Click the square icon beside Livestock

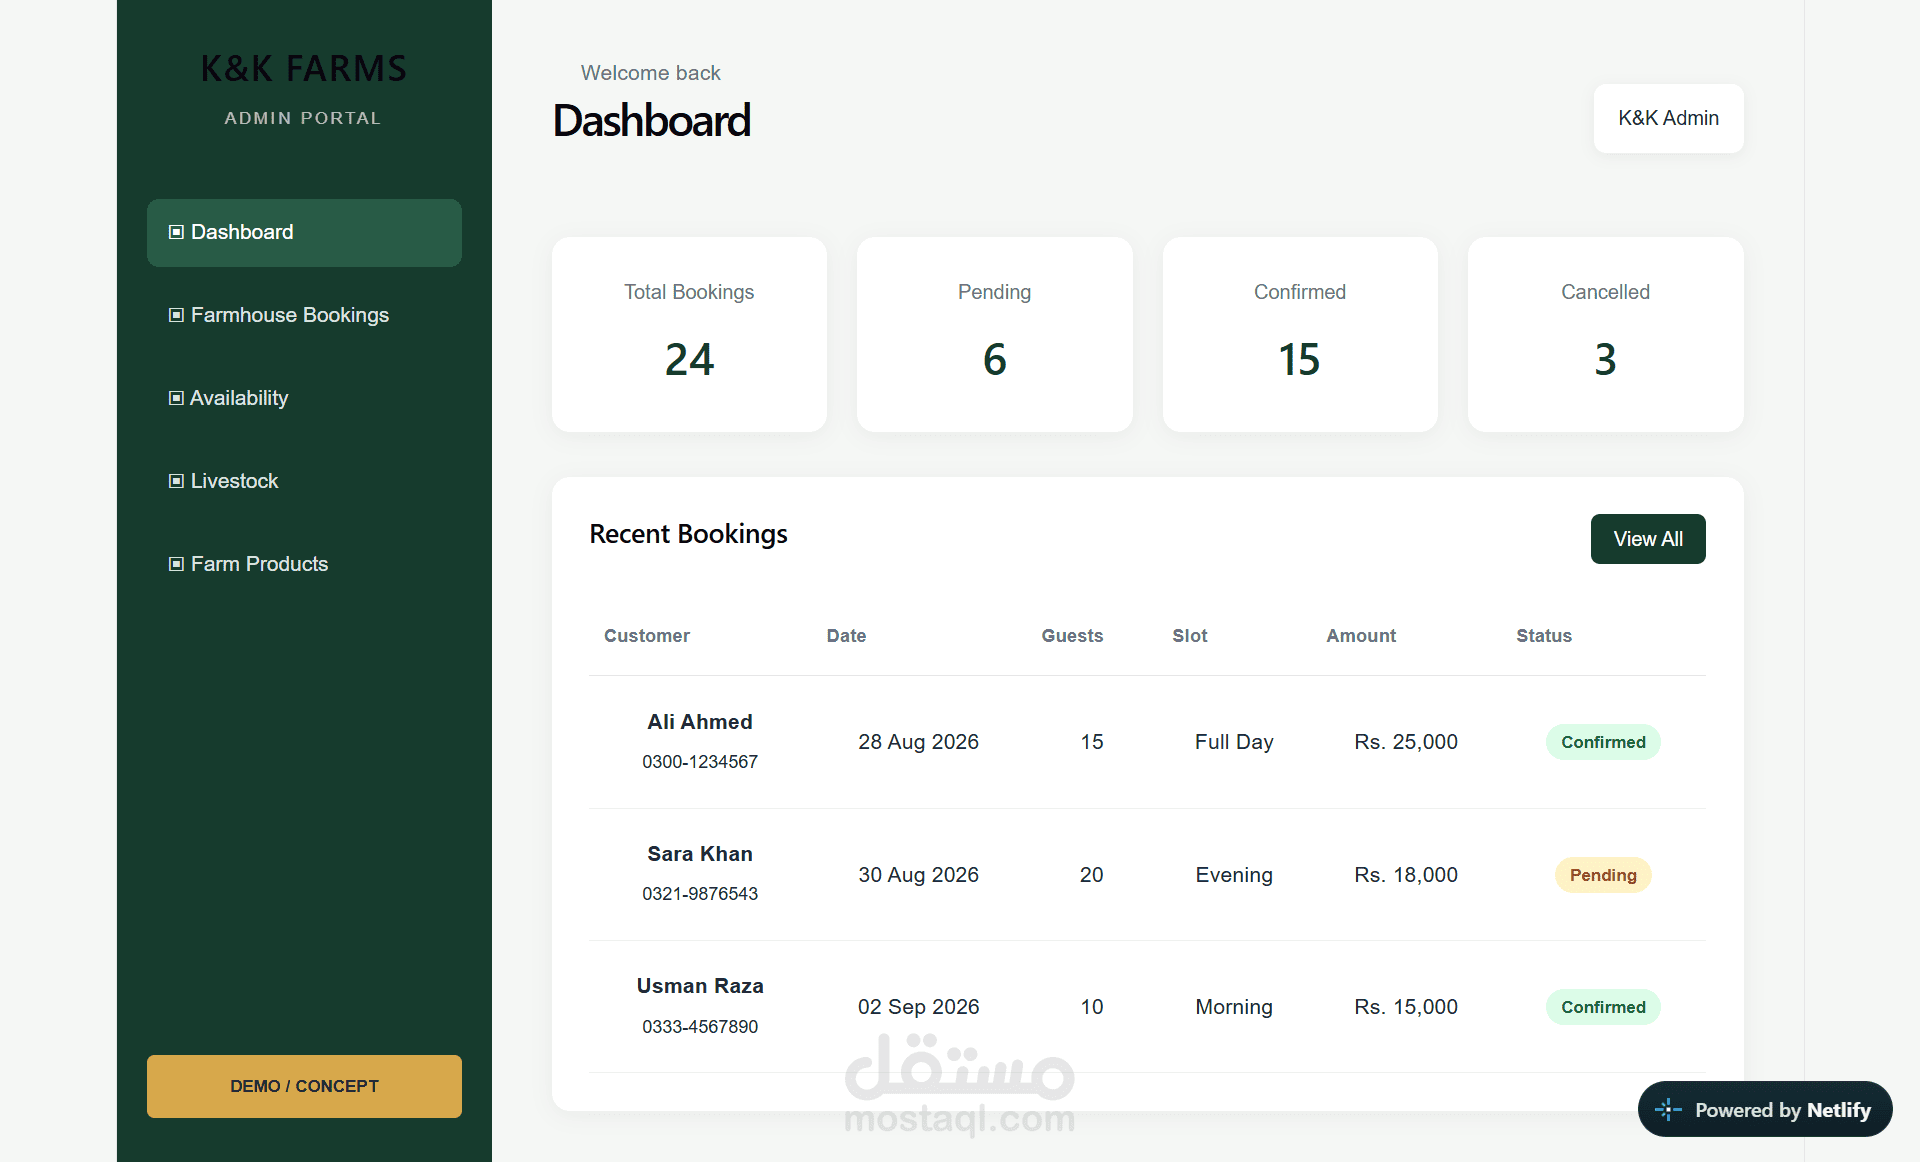click(x=176, y=481)
